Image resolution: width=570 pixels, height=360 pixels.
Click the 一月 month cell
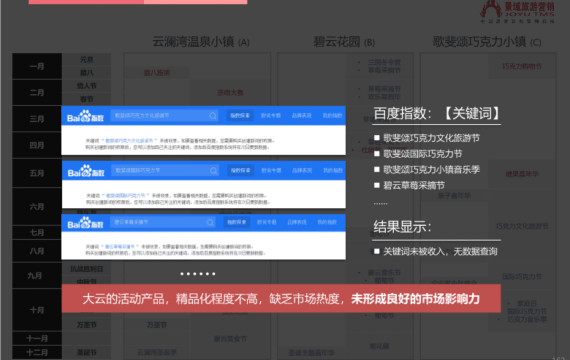tap(37, 66)
